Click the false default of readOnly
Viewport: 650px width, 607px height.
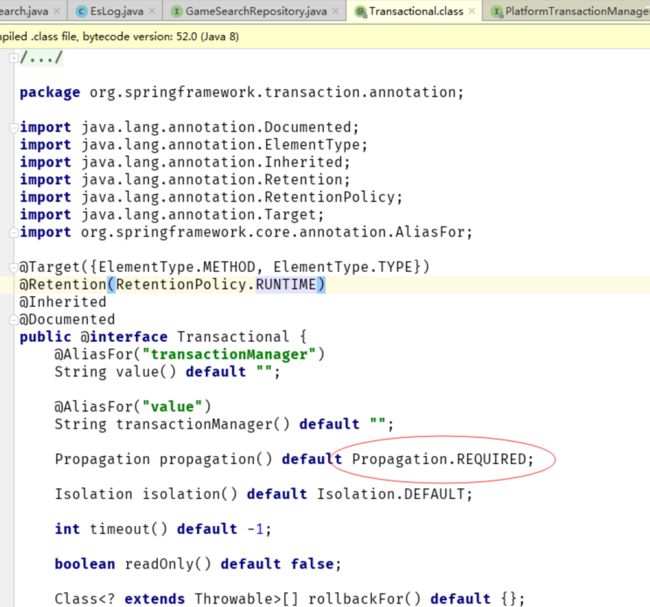pyautogui.click(x=312, y=564)
